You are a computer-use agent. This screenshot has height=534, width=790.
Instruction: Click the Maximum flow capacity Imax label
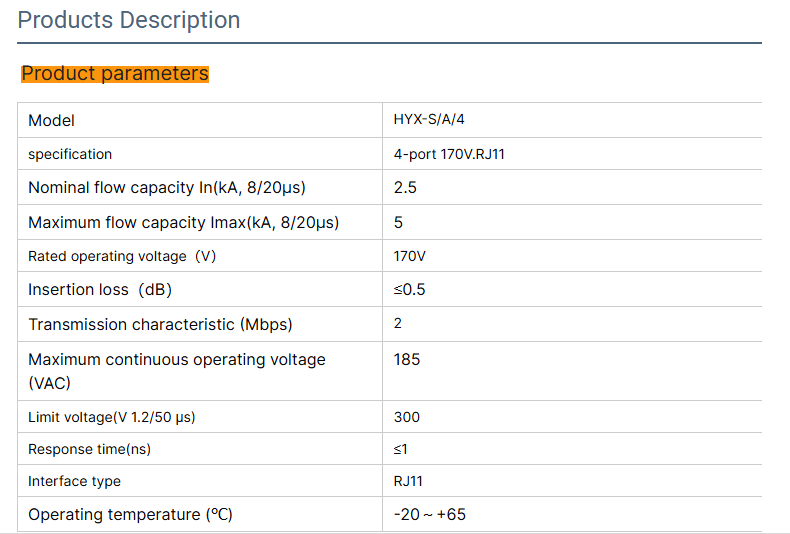(183, 222)
